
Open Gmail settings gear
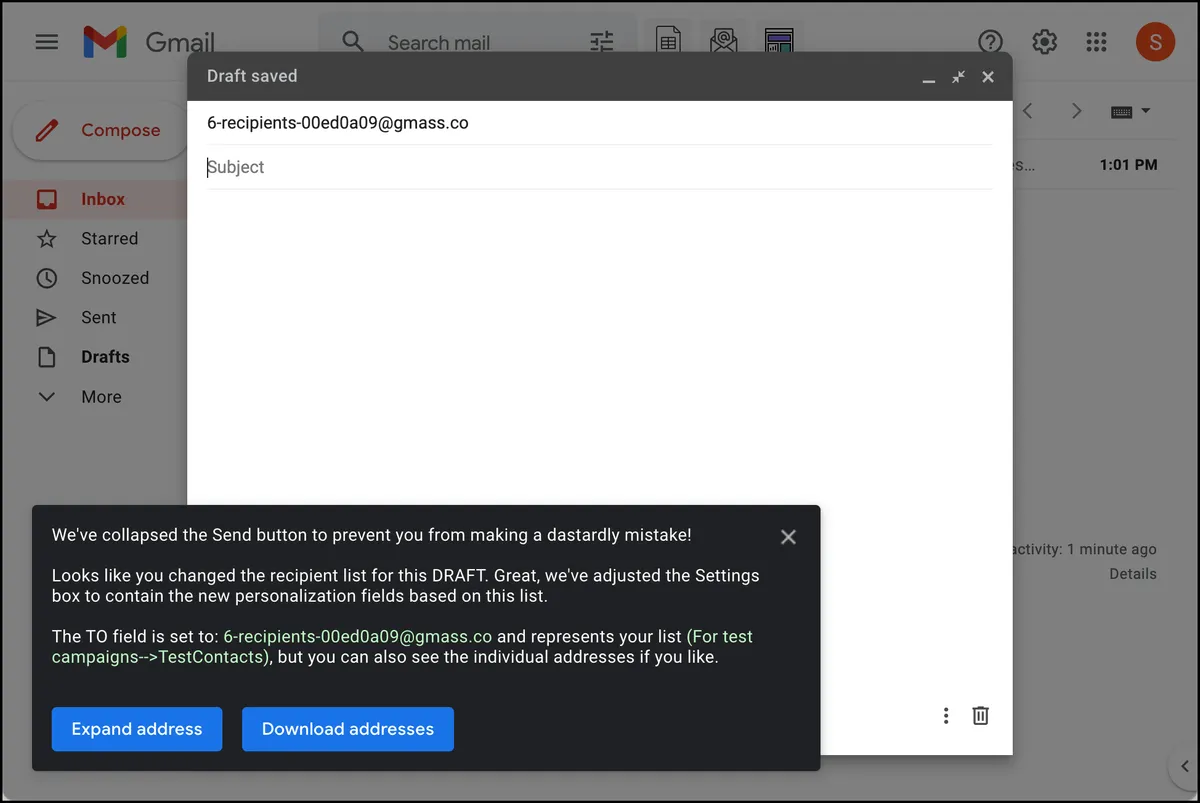point(1044,42)
